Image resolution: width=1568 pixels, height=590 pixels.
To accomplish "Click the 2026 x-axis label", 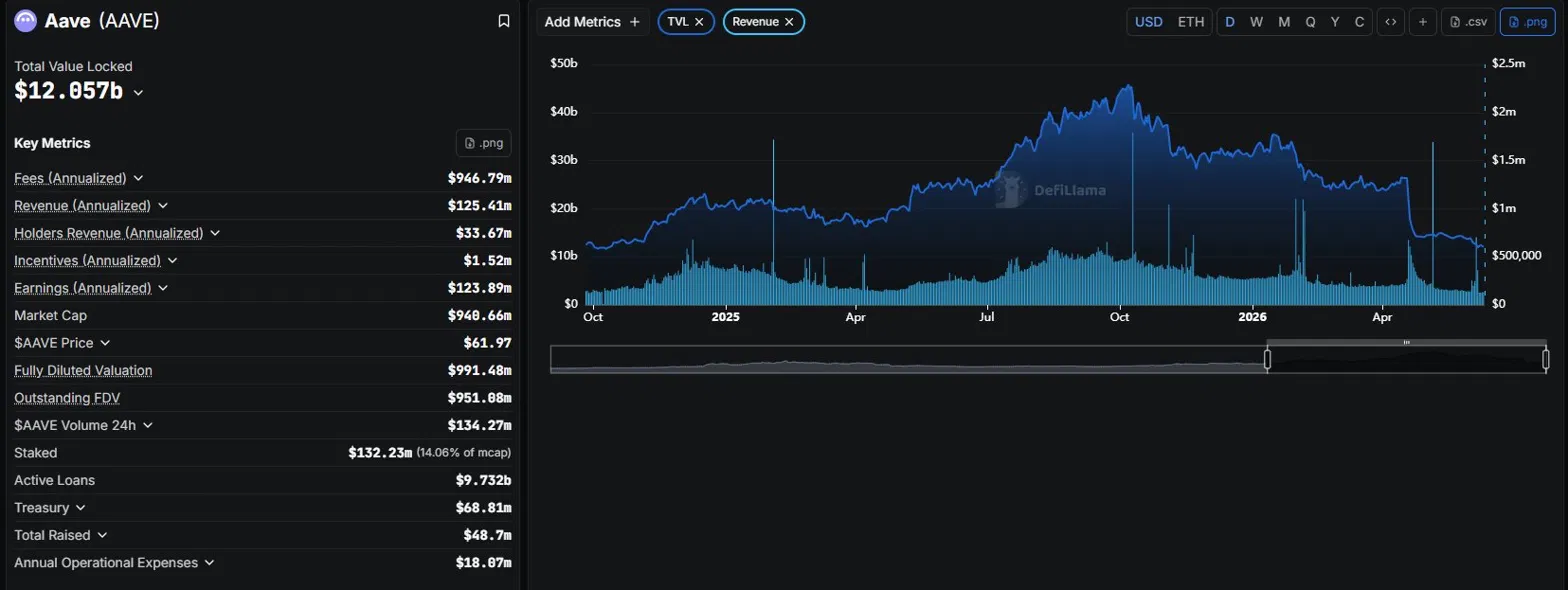I will 1252,317.
